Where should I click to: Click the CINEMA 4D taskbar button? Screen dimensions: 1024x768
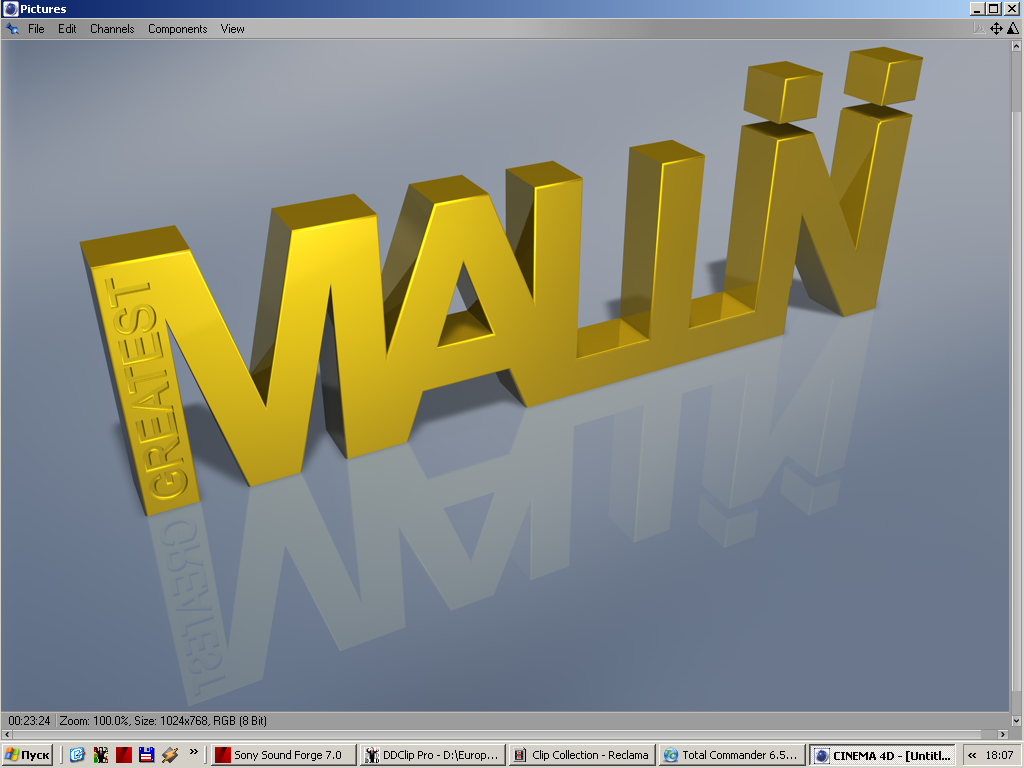[882, 755]
